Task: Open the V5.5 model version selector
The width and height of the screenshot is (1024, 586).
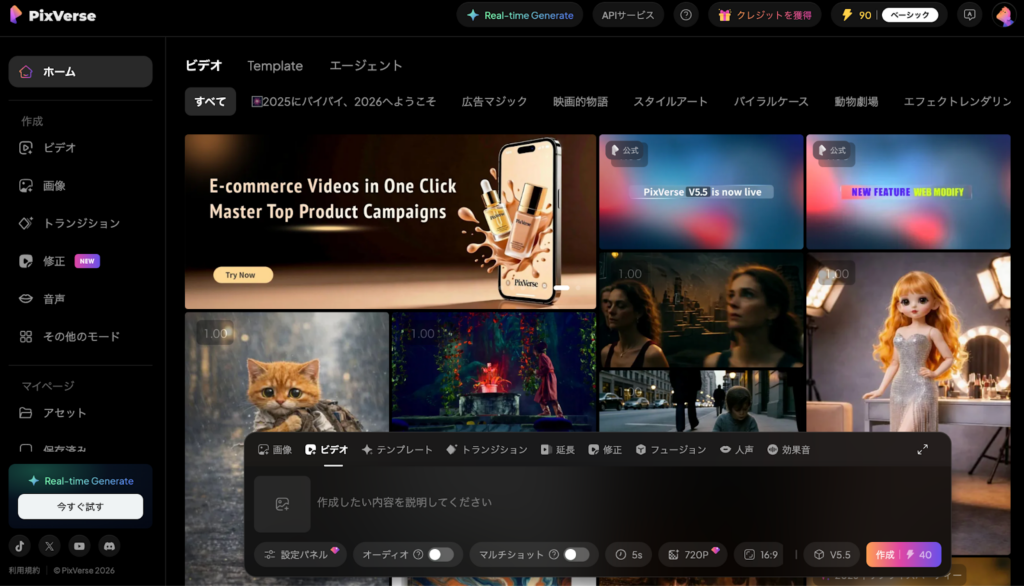Action: coord(831,553)
